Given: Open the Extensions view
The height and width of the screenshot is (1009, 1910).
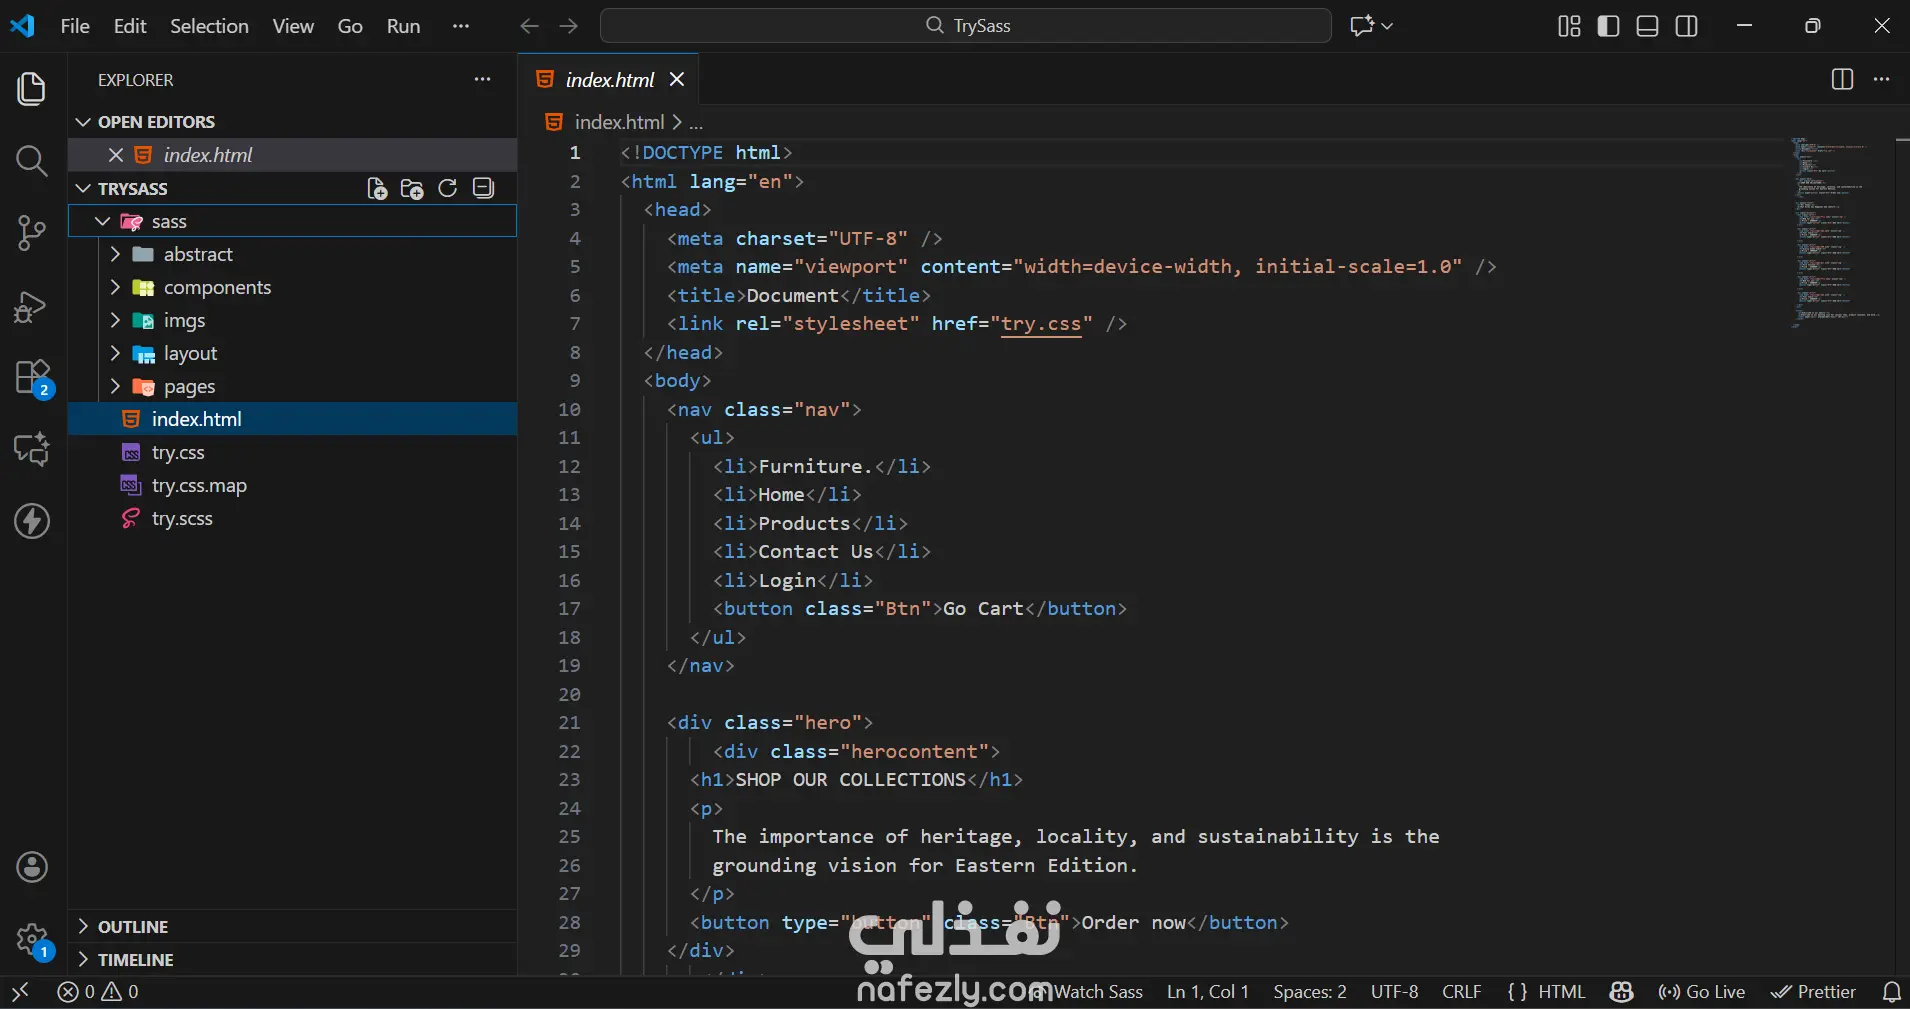Looking at the screenshot, I should tap(32, 378).
